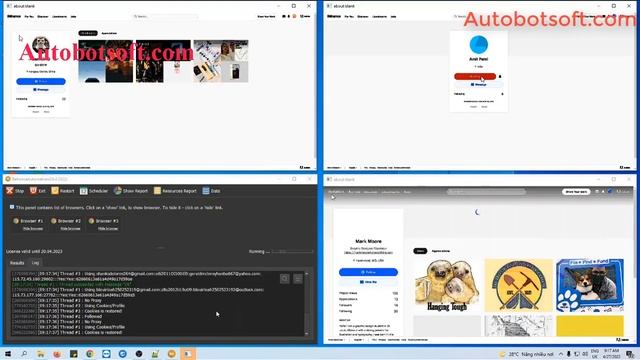Click the search bar in Mark Moore window
The image size is (640, 360).
(x=486, y=191)
